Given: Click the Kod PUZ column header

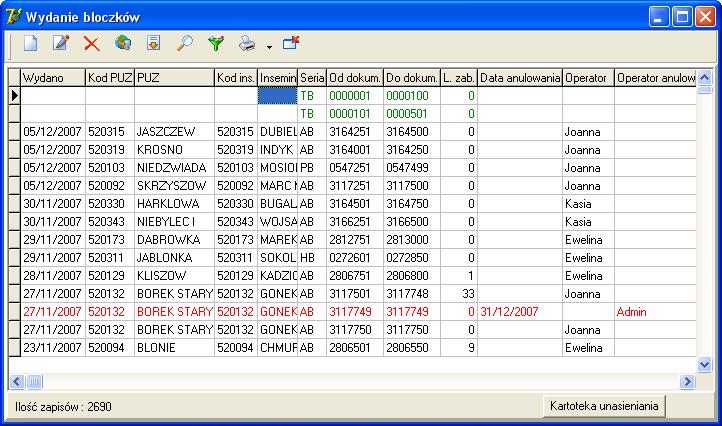Looking at the screenshot, I should click(110, 78).
